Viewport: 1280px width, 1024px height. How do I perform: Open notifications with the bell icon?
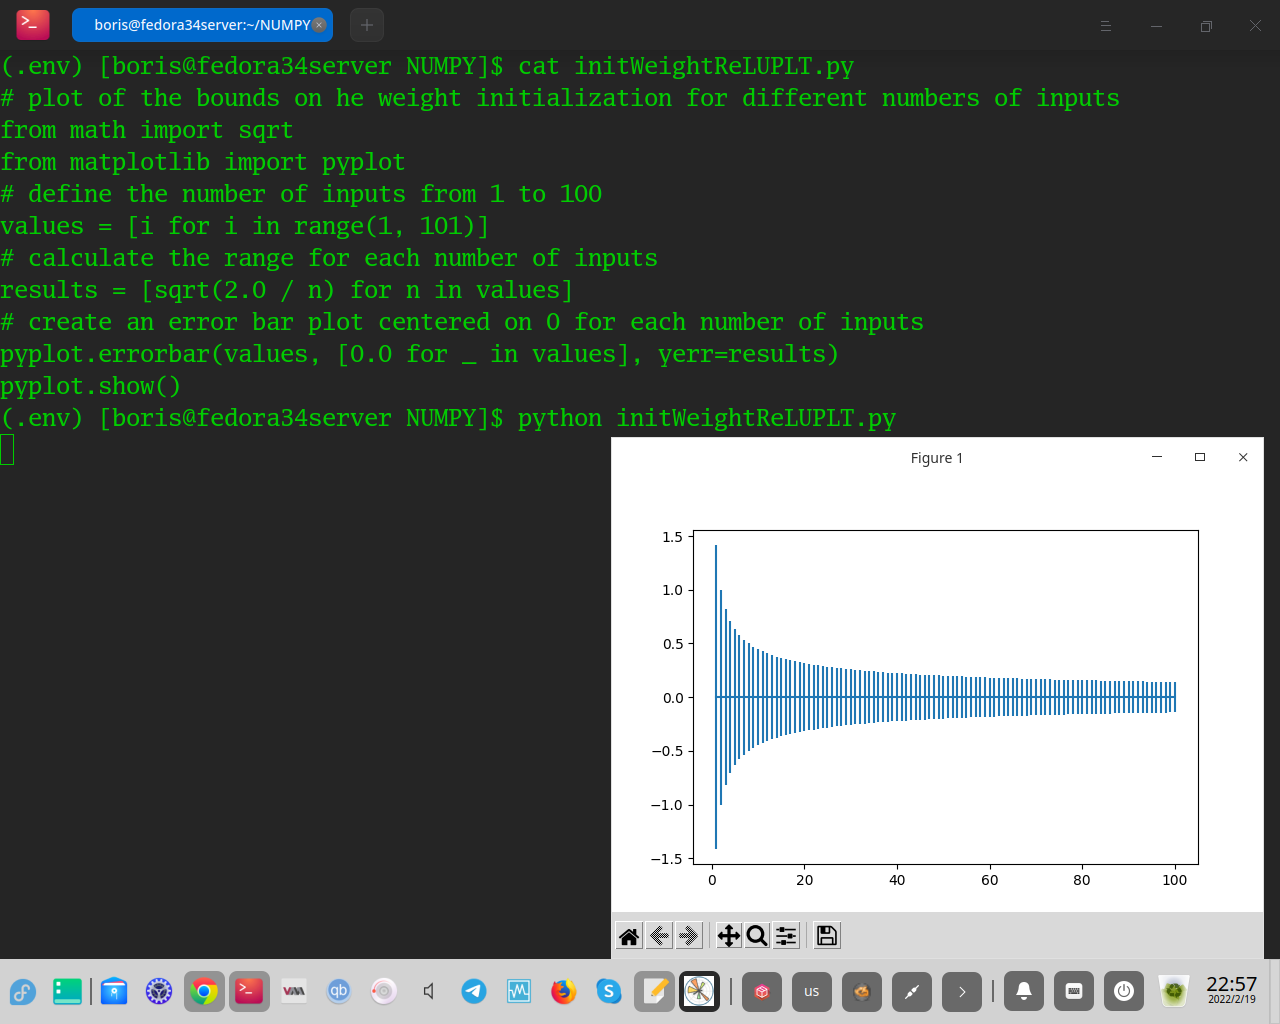point(1024,991)
